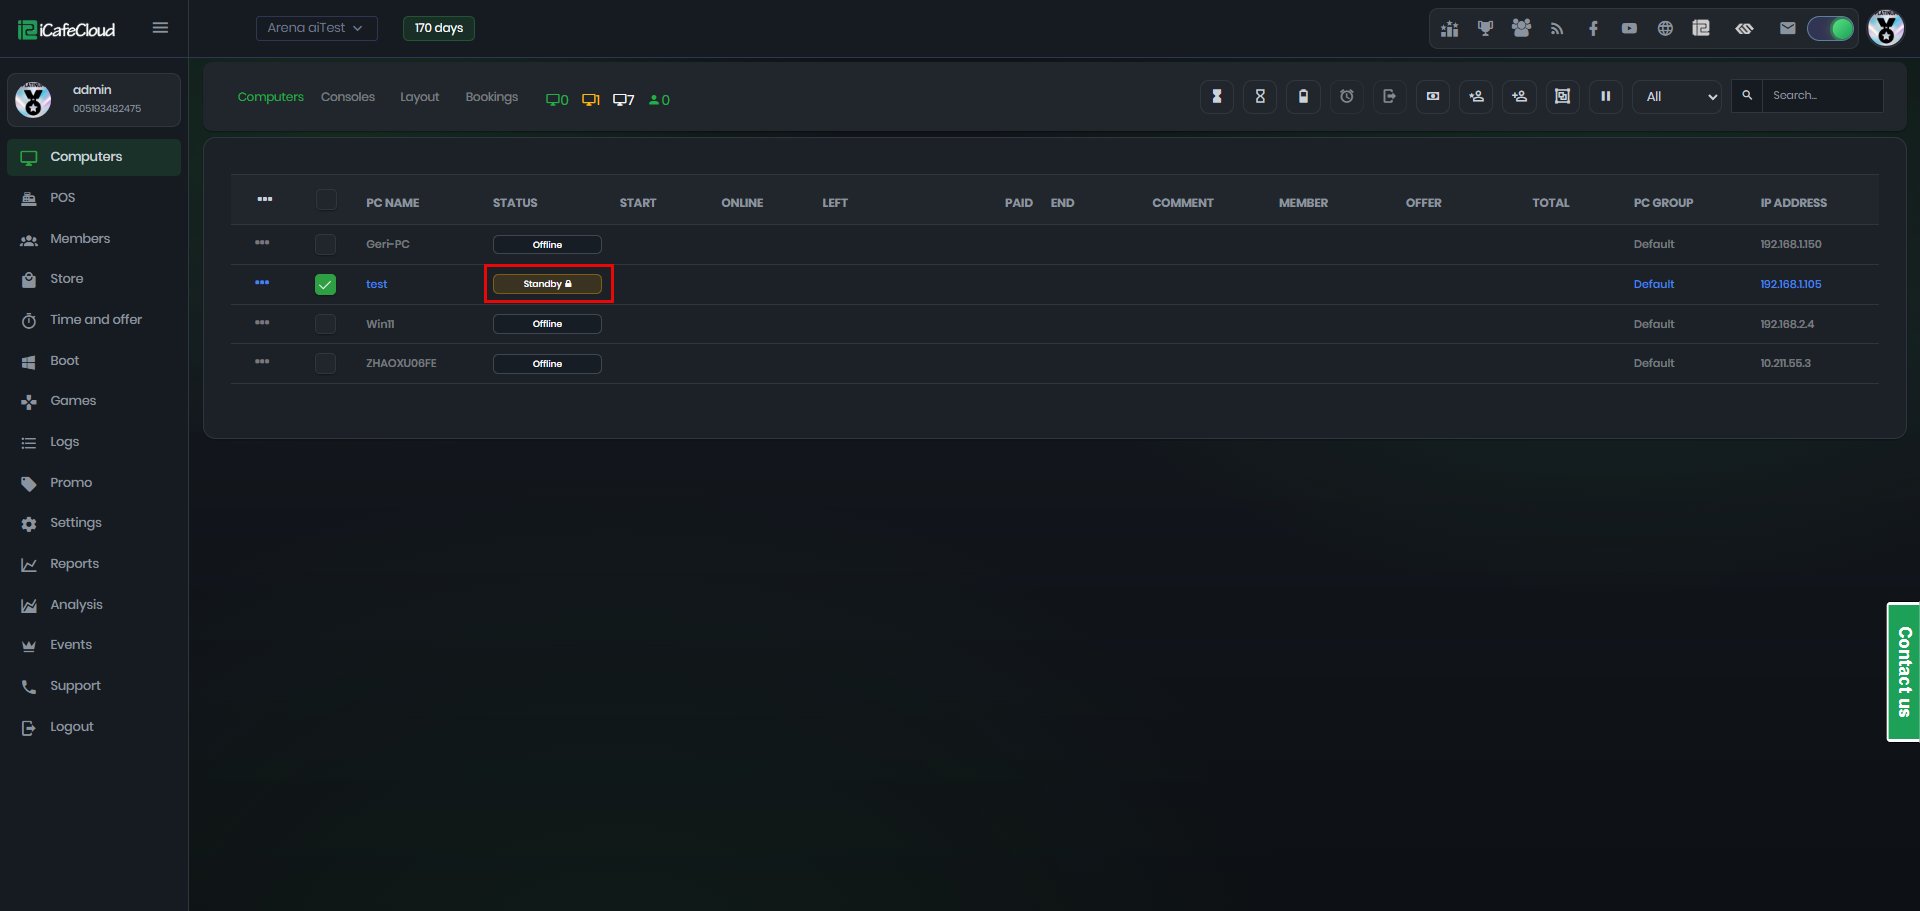
Task: Toggle the green switch in top bar
Action: (1831, 29)
